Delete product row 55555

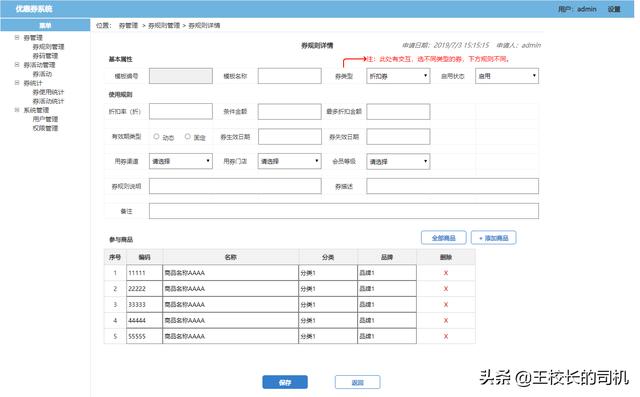pos(446,336)
